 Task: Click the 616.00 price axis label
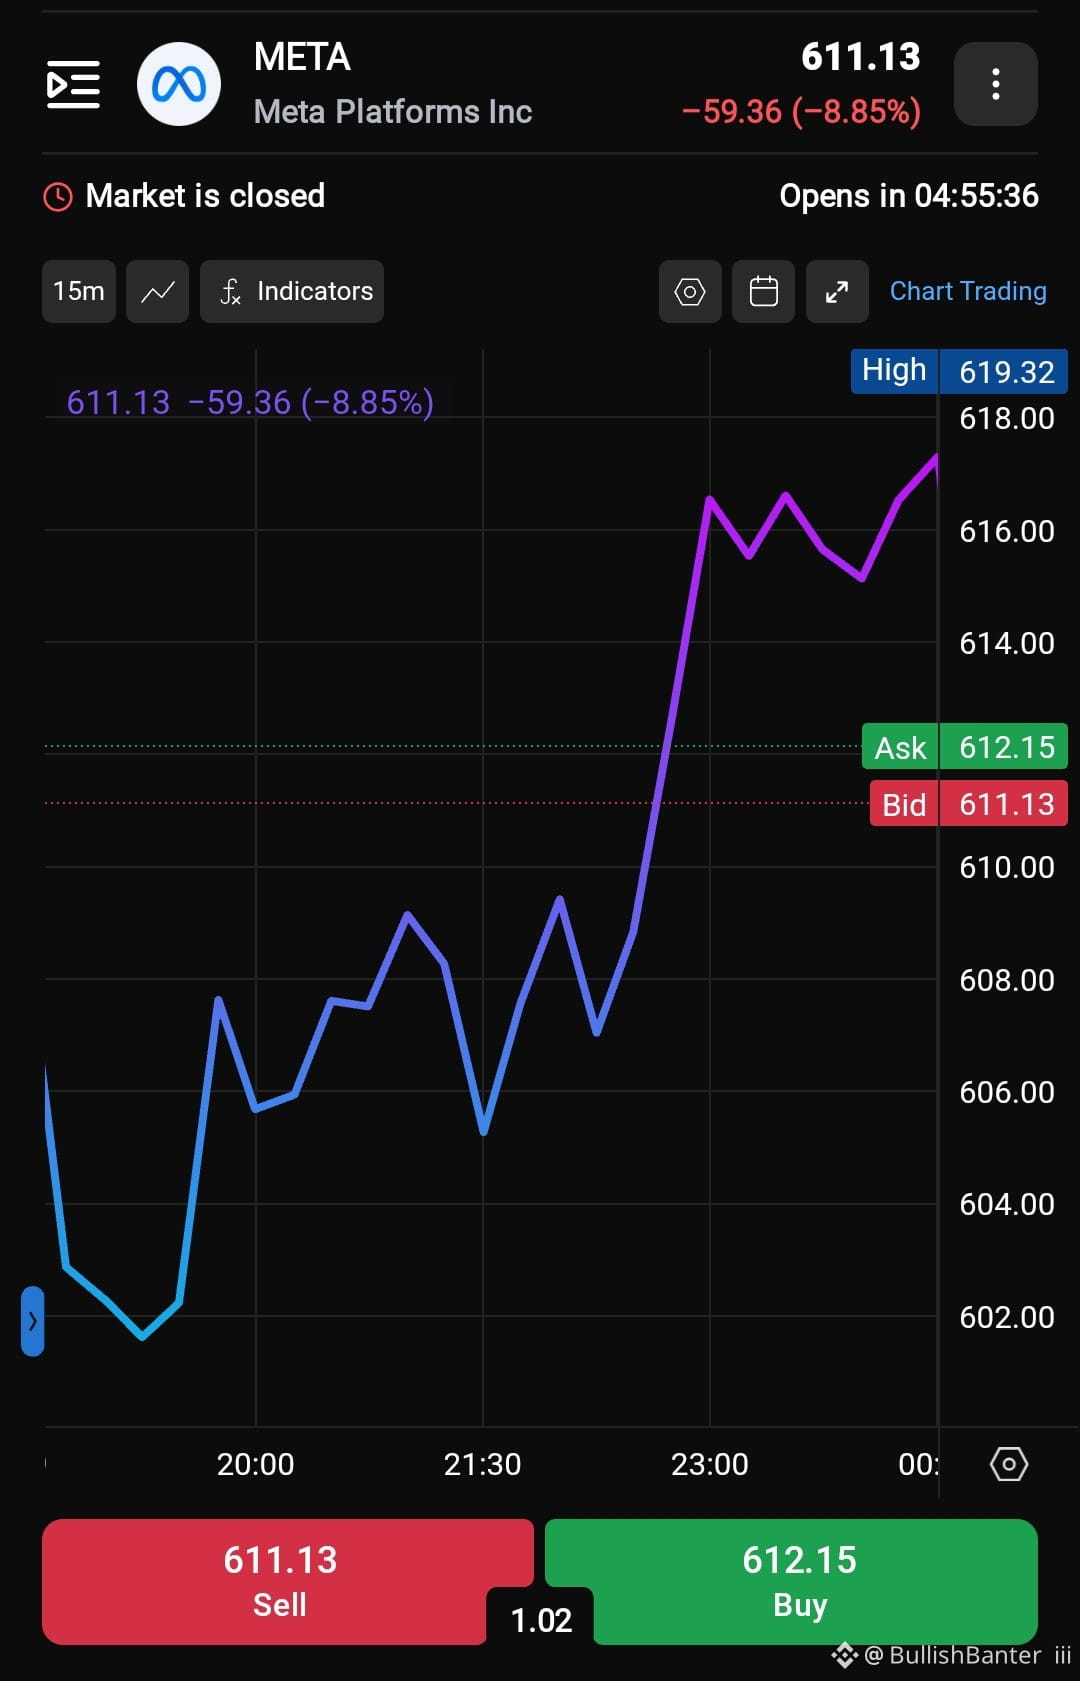[1007, 531]
